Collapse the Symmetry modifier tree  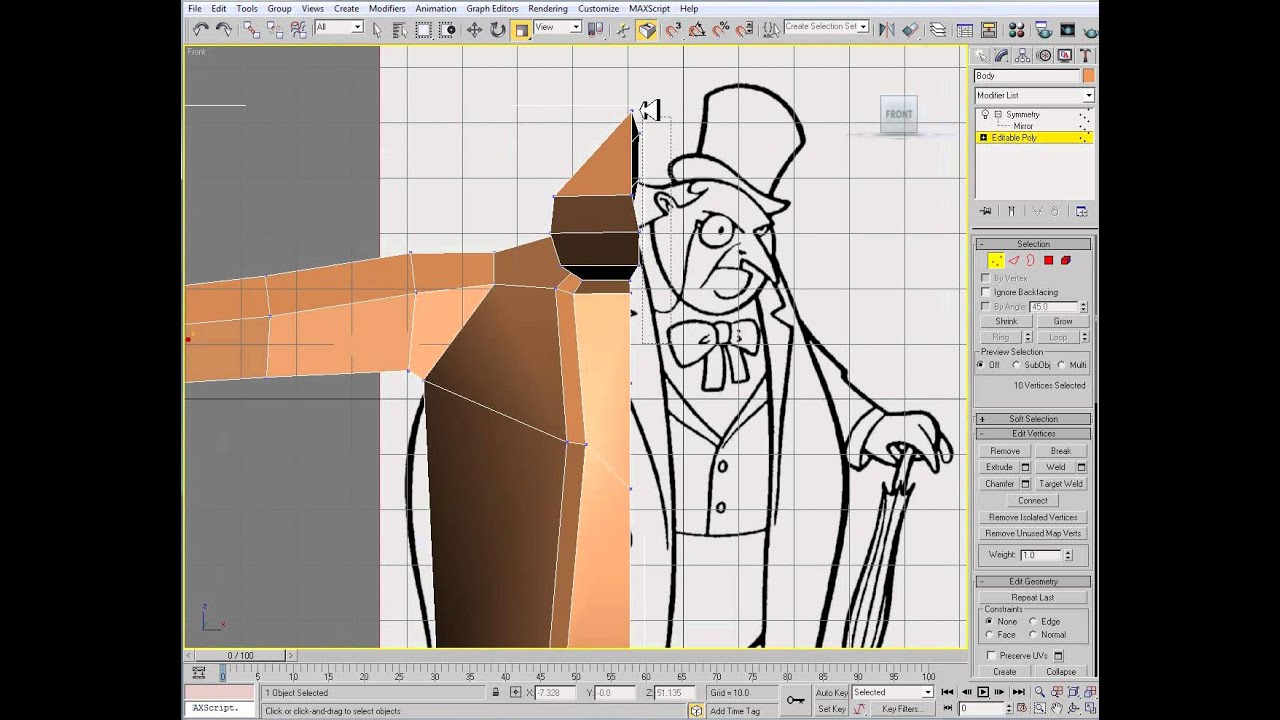point(998,113)
